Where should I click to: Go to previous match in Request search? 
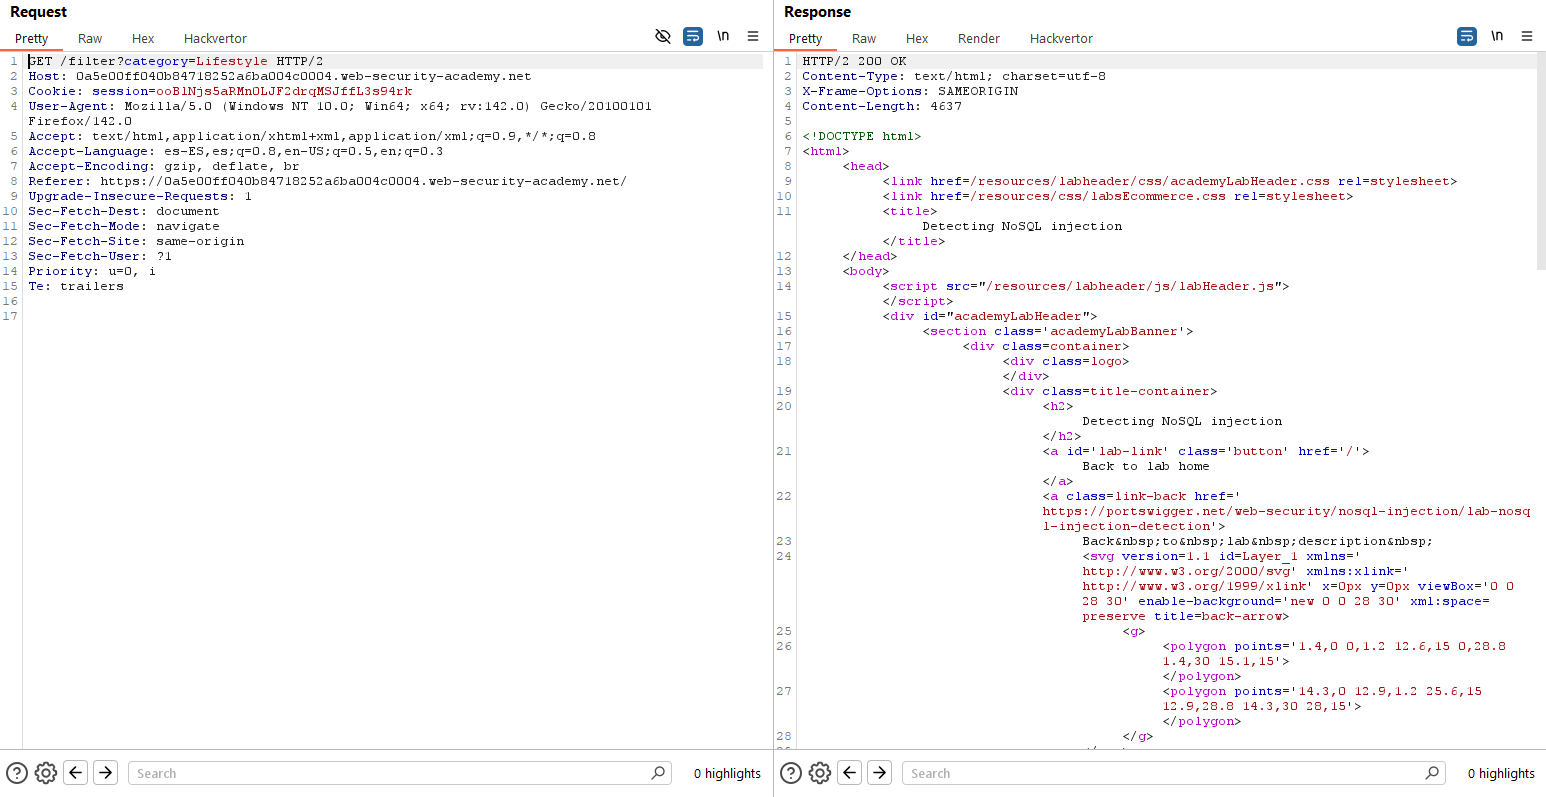point(75,773)
